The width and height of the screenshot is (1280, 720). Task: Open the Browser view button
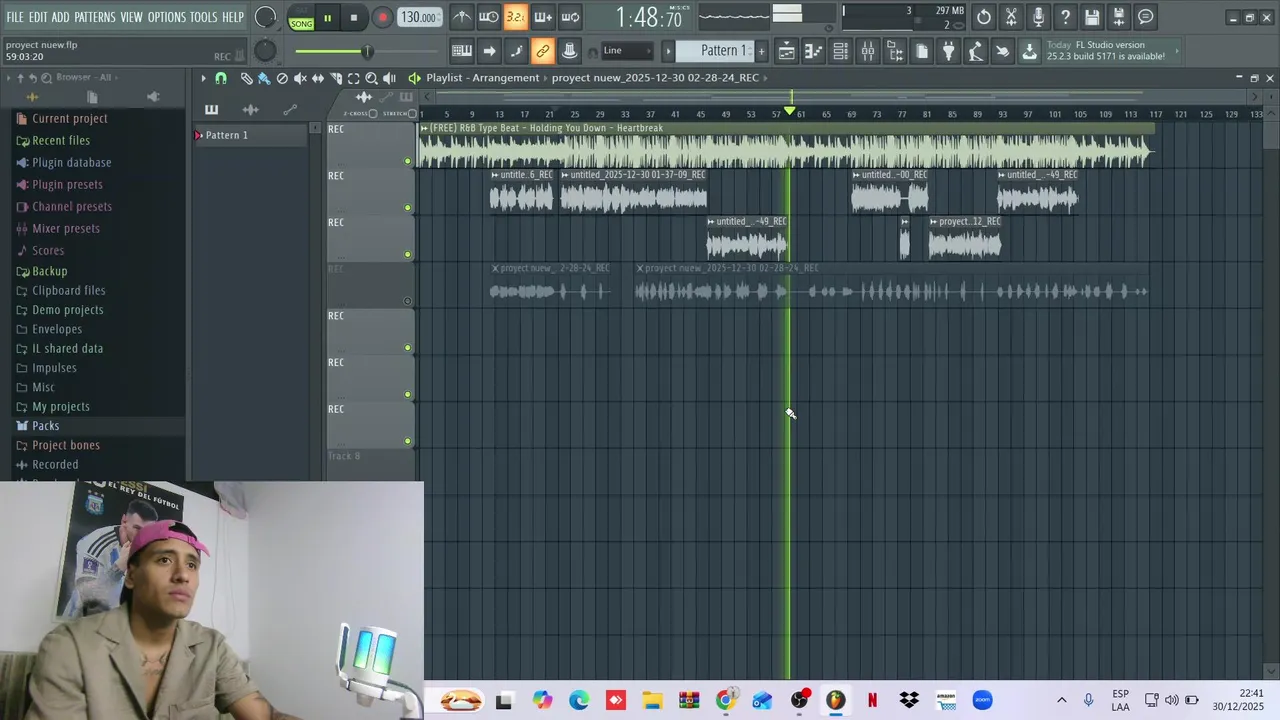[x=895, y=51]
